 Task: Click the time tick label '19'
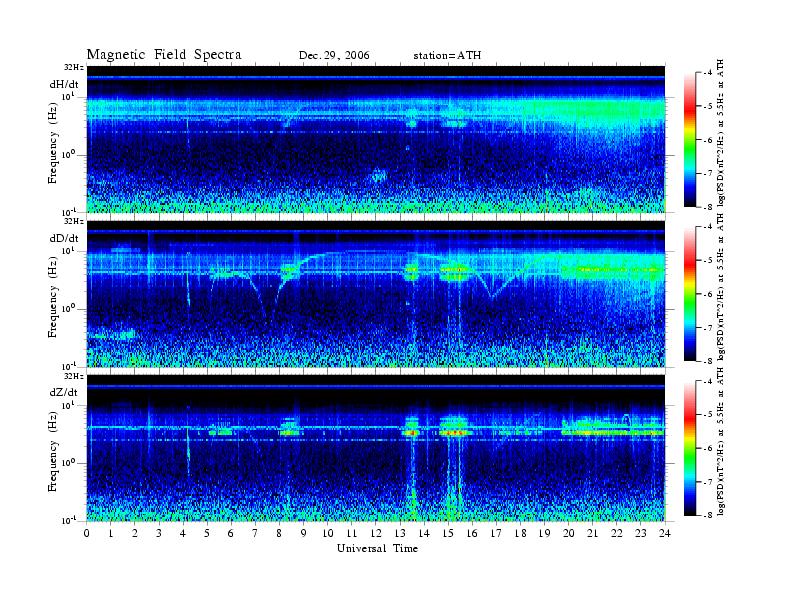coord(544,533)
